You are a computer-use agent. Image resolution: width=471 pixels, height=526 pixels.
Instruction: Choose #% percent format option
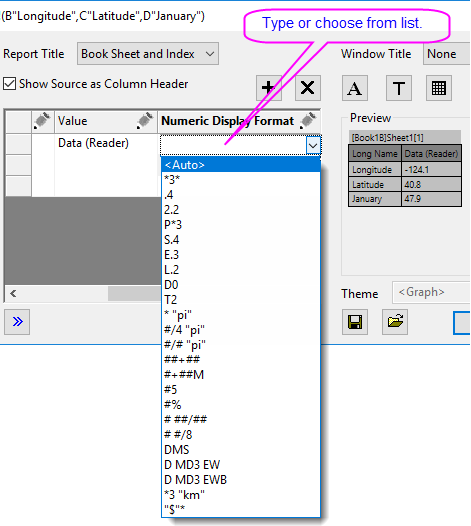pos(241,405)
